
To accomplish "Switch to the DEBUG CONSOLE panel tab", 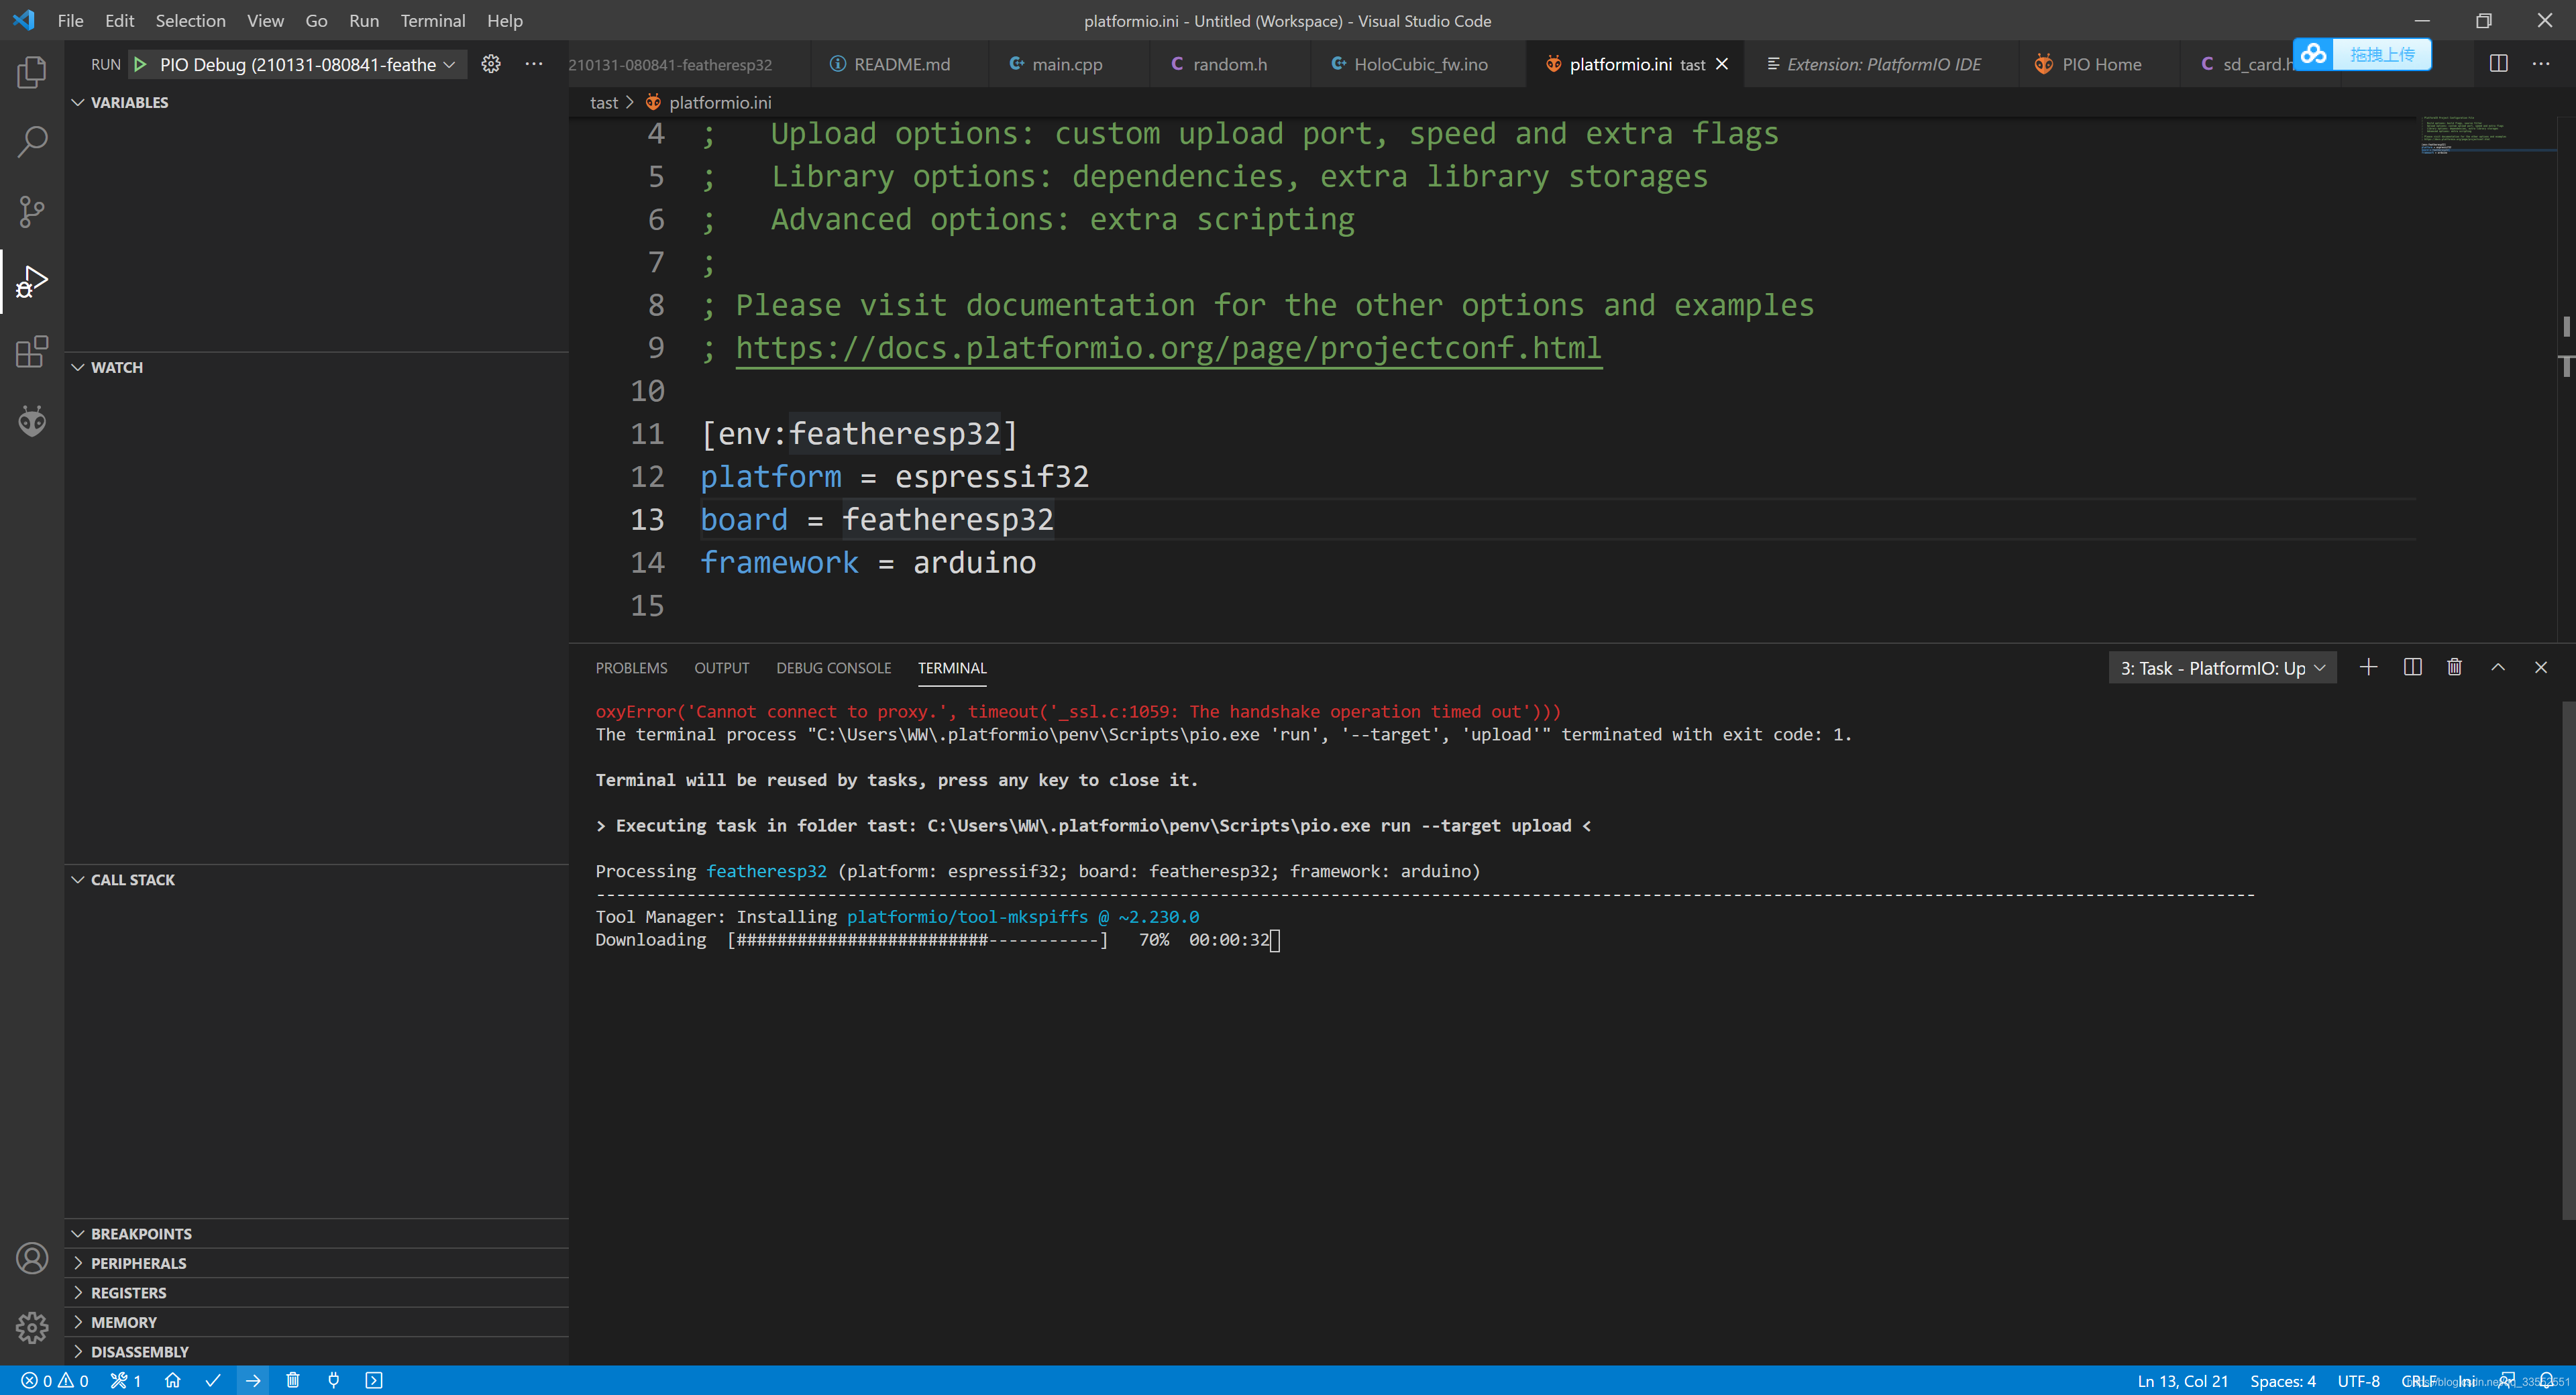I will [833, 668].
